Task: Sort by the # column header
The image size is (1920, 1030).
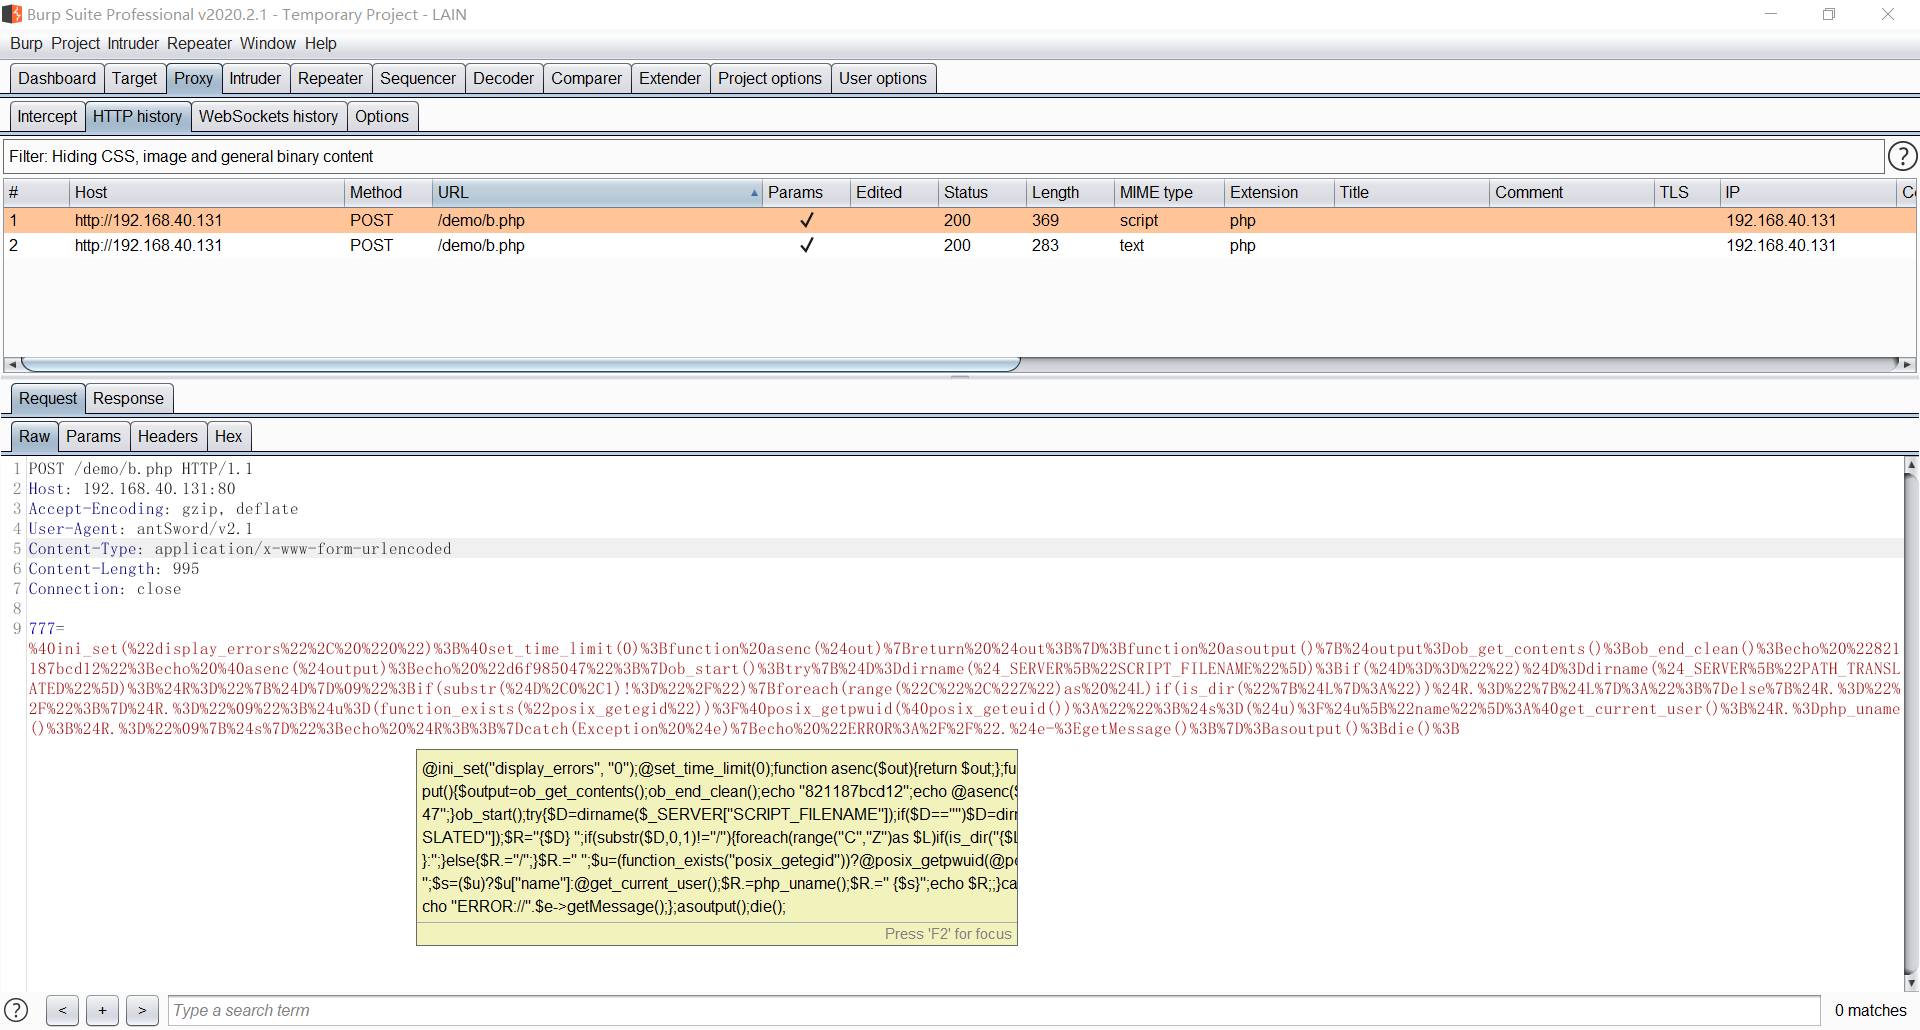Action: [36, 193]
